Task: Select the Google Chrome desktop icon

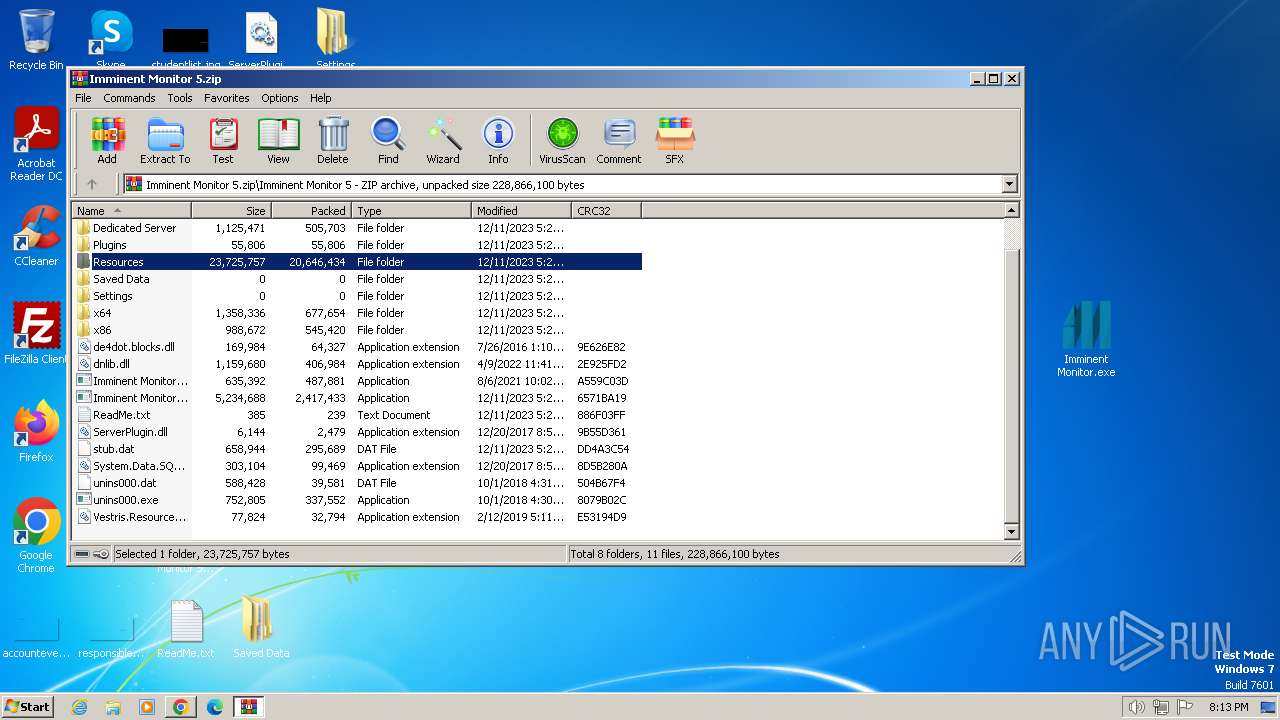Action: (36, 536)
